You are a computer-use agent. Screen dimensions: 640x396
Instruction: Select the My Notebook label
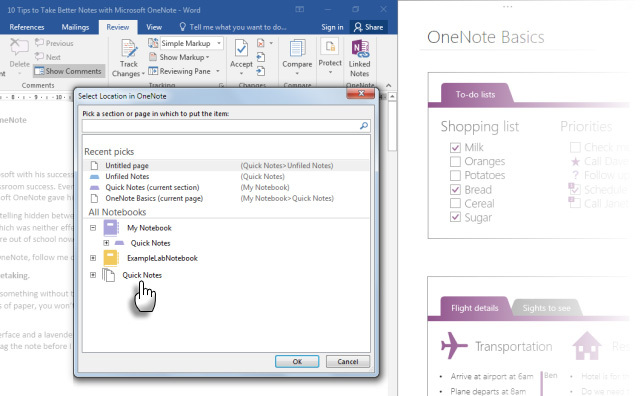[149, 228]
